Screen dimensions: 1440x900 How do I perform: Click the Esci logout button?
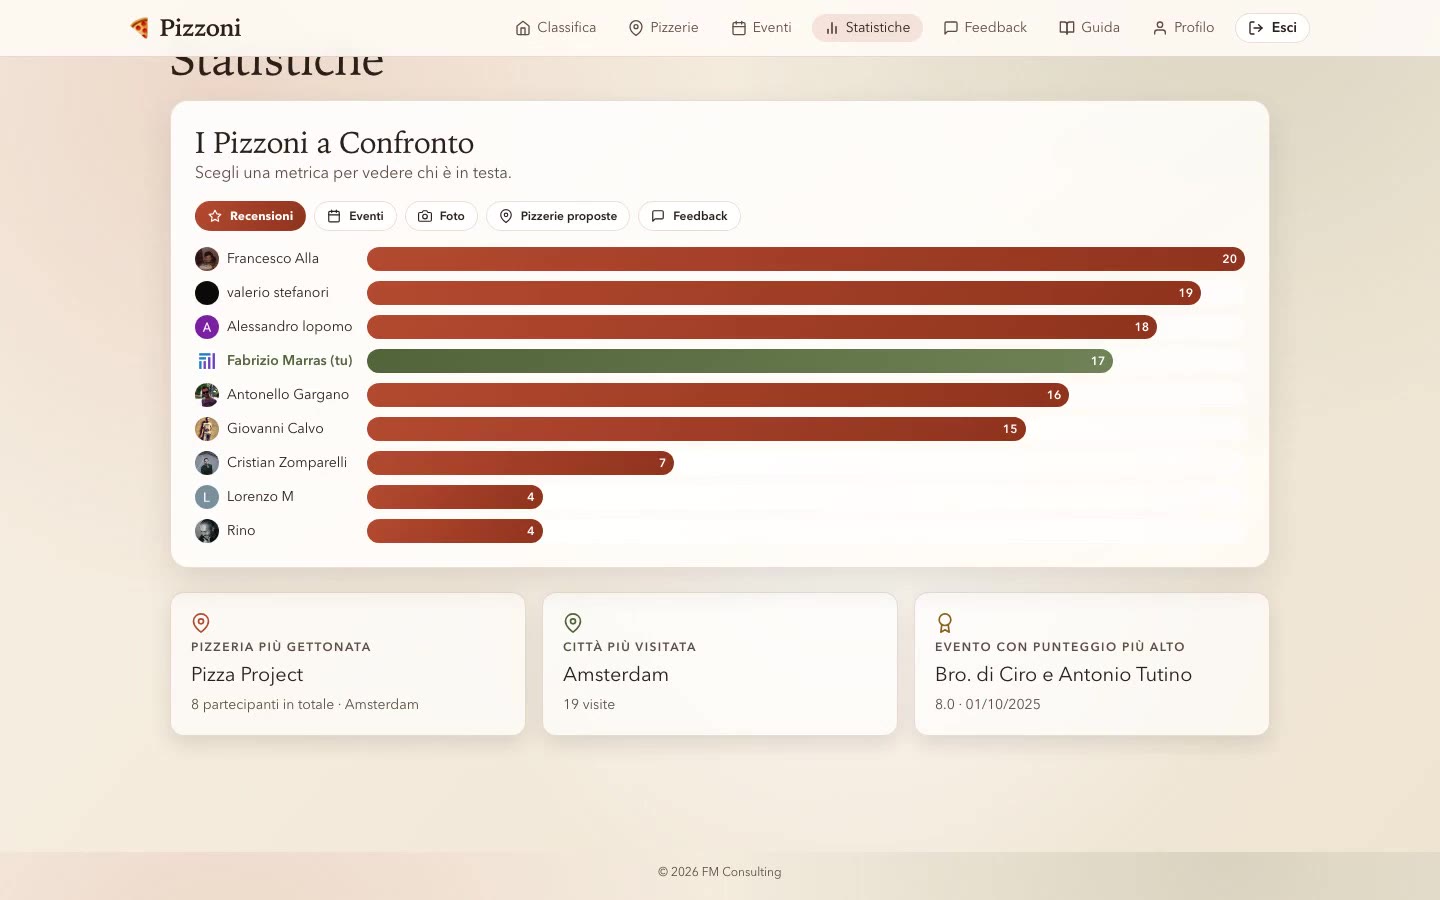(x=1272, y=28)
